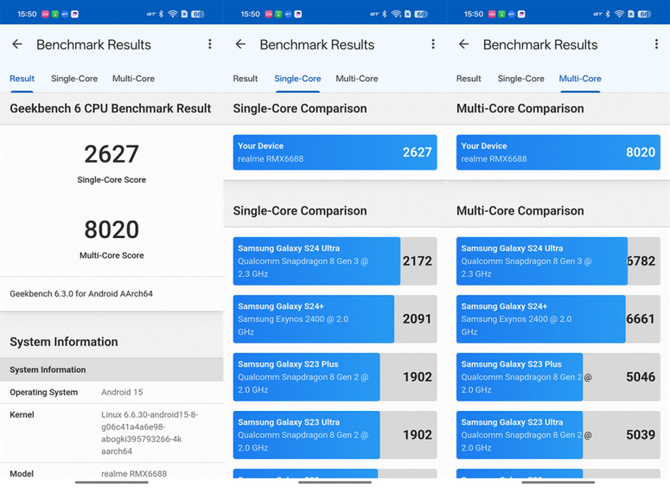The image size is (670, 488).
Task: Select Single-Core tab in middle screen
Action: (298, 79)
